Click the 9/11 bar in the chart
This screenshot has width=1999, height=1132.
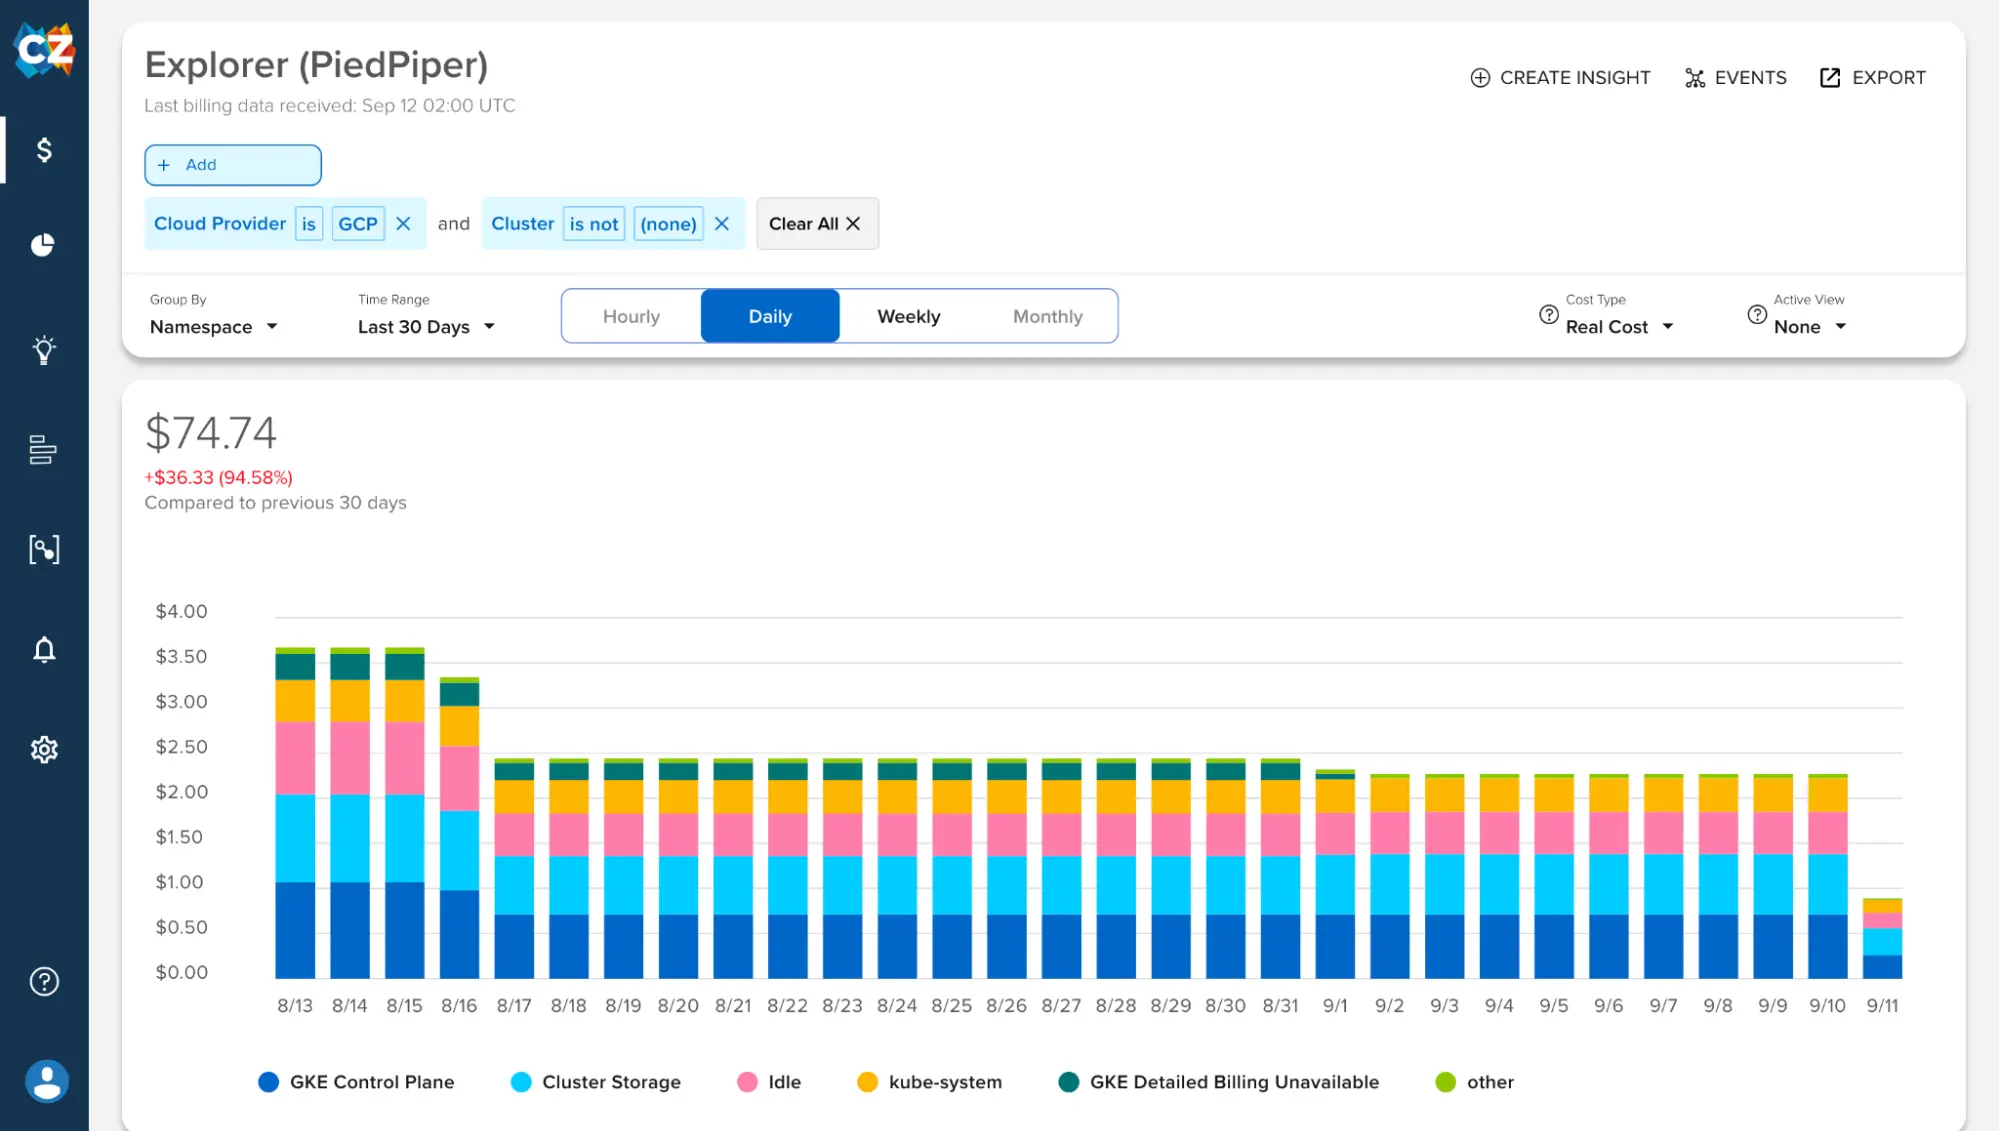coord(1882,938)
